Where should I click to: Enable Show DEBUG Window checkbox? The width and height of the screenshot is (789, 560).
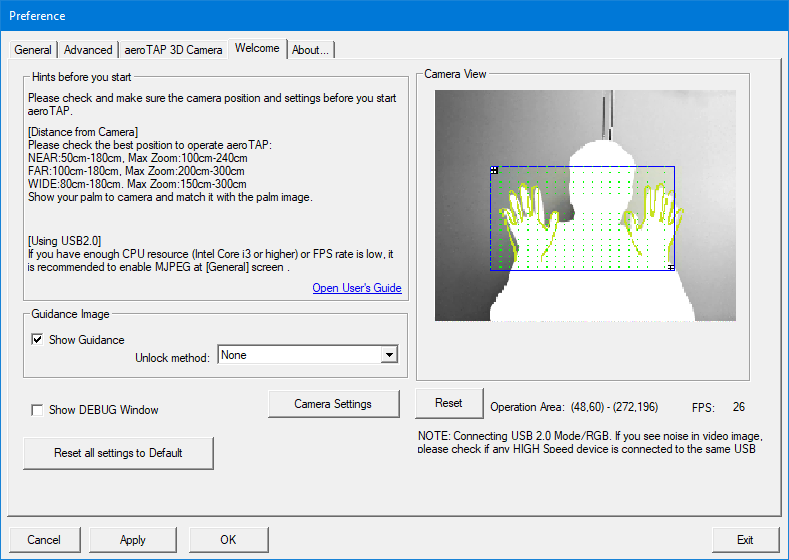(37, 410)
